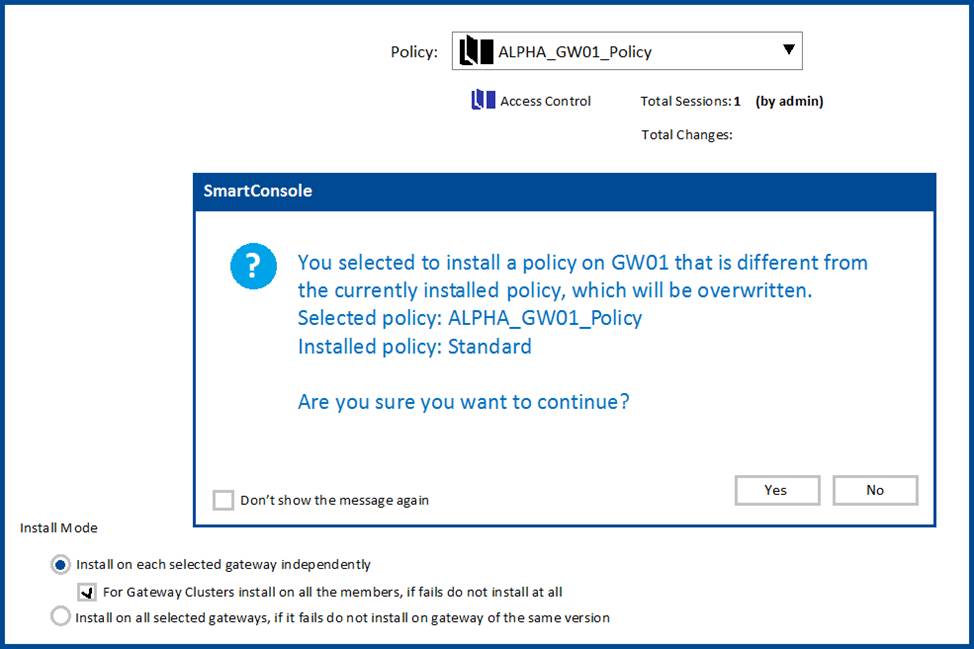Select "Install on each selected gateway independently"
974x649 pixels.
61,565
